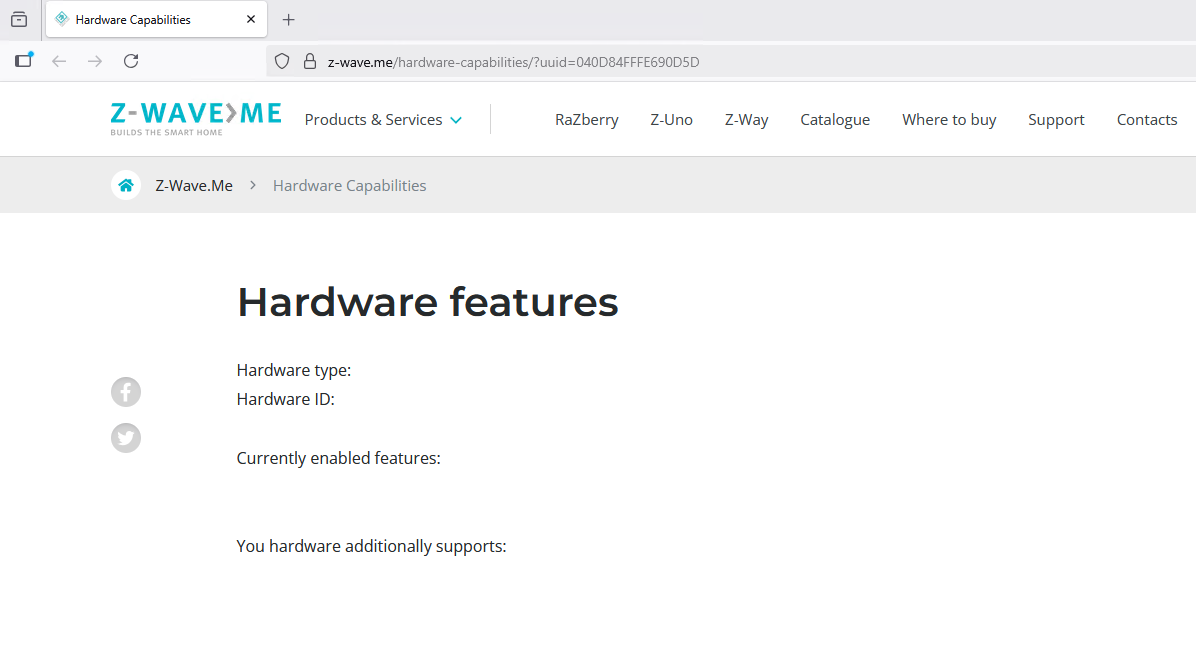Expand the Products & Services dropdown

coord(383,120)
